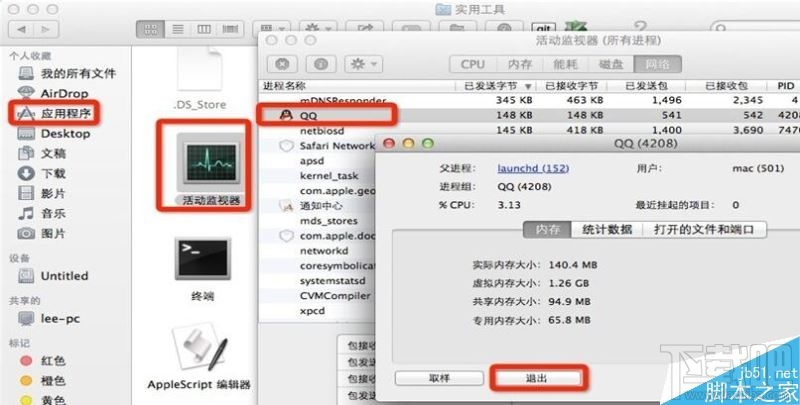Open 应用程序 folder in sidebar
This screenshot has width=800, height=405.
coord(54,113)
